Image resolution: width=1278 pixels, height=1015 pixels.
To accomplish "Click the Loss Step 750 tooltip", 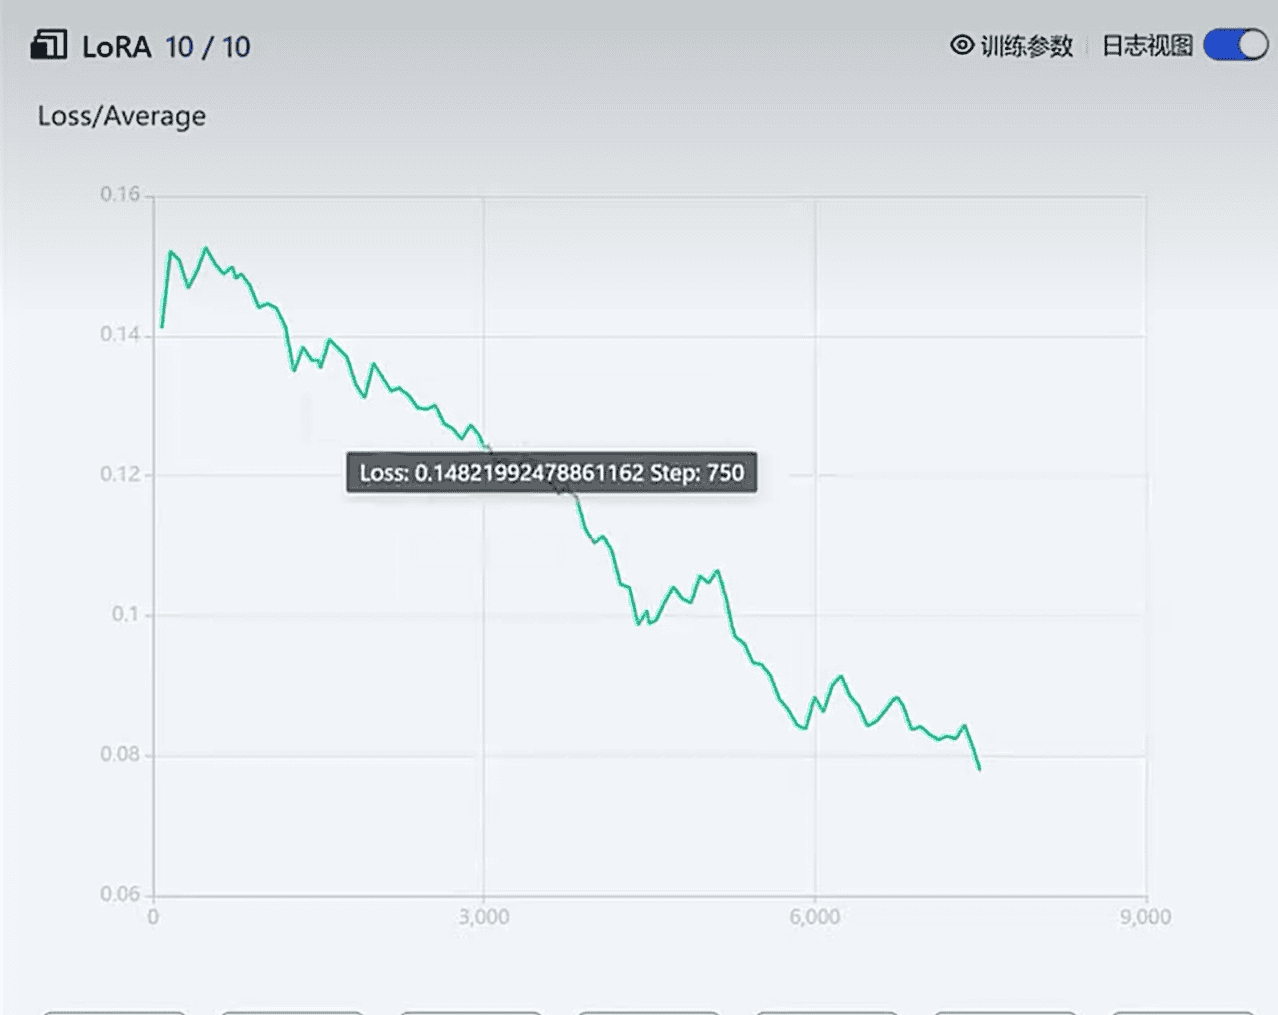I will (551, 473).
